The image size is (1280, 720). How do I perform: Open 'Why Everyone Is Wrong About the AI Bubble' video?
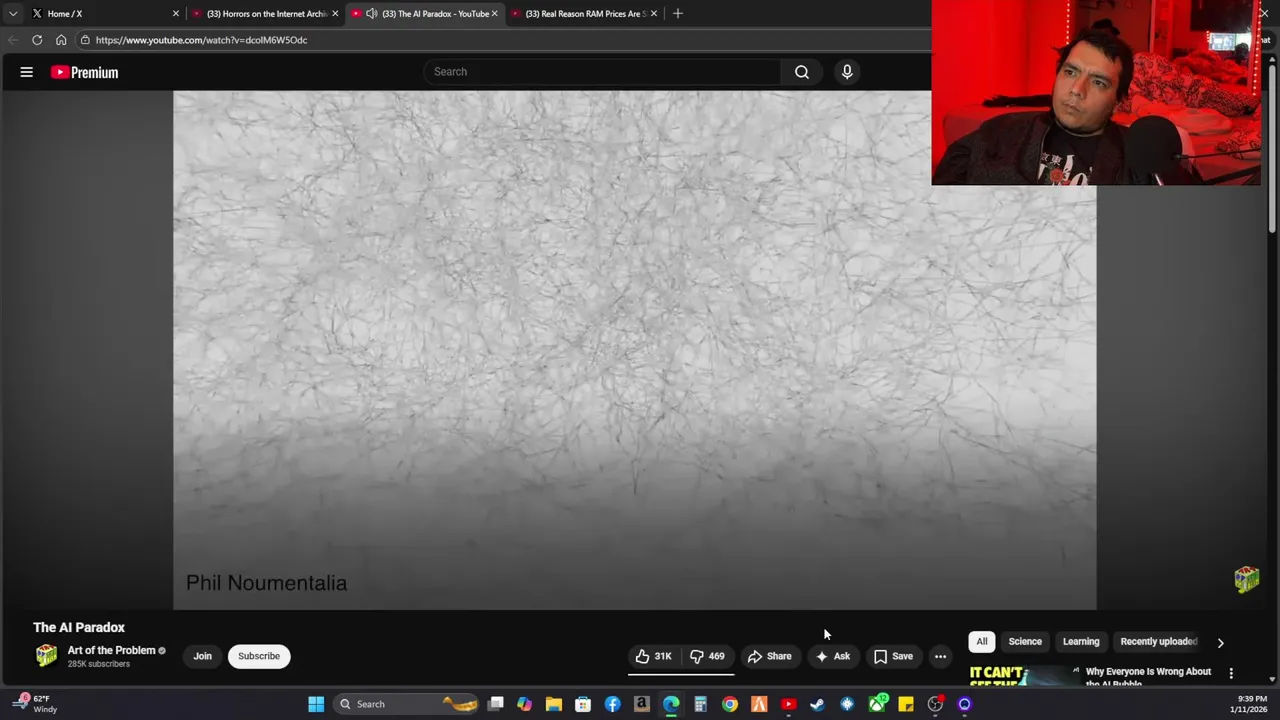[1148, 676]
